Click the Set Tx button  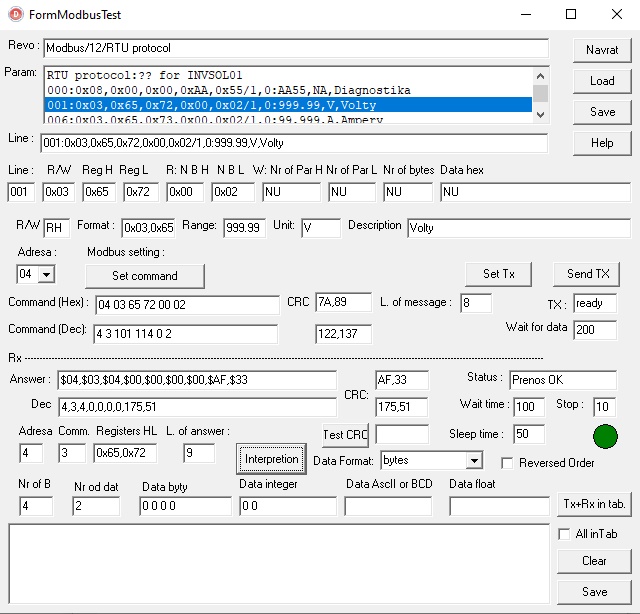pos(498,274)
